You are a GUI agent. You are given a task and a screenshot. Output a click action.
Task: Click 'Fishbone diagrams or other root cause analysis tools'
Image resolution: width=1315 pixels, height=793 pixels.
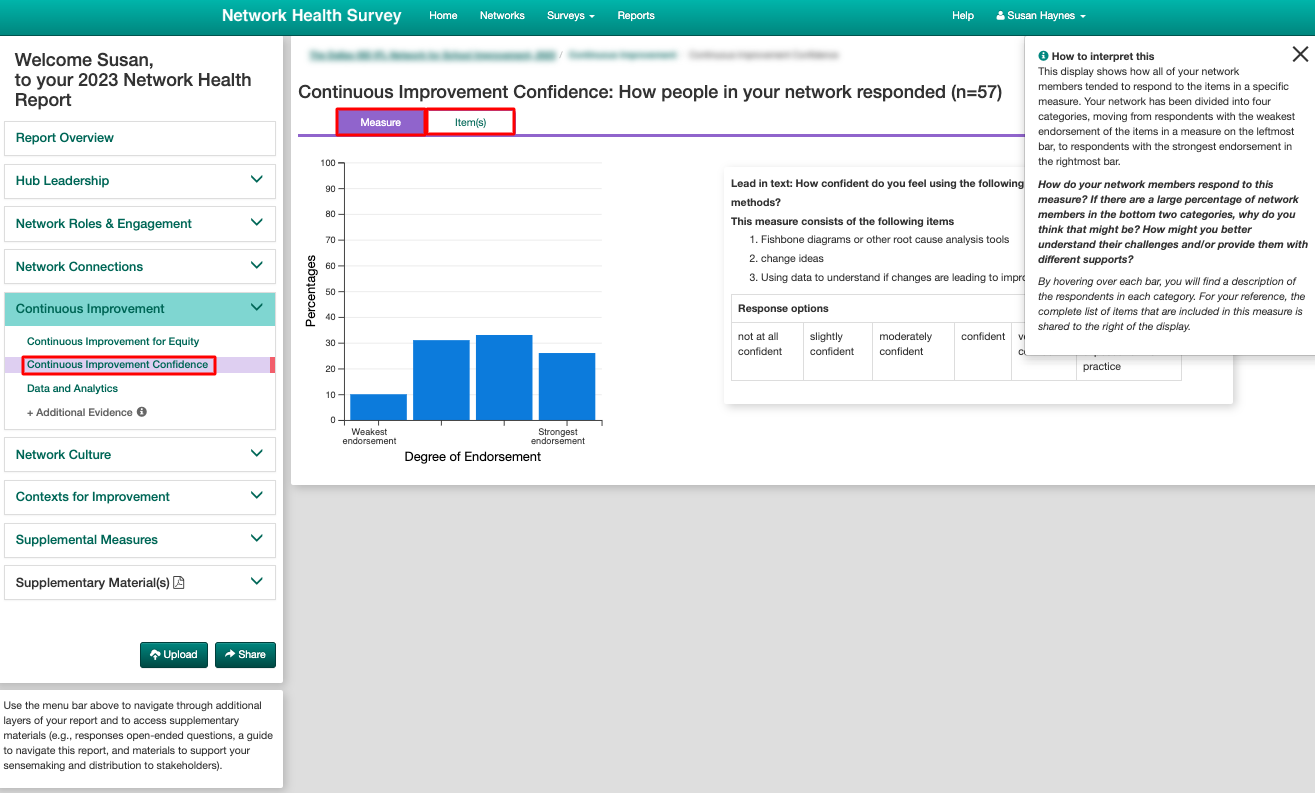tap(885, 240)
